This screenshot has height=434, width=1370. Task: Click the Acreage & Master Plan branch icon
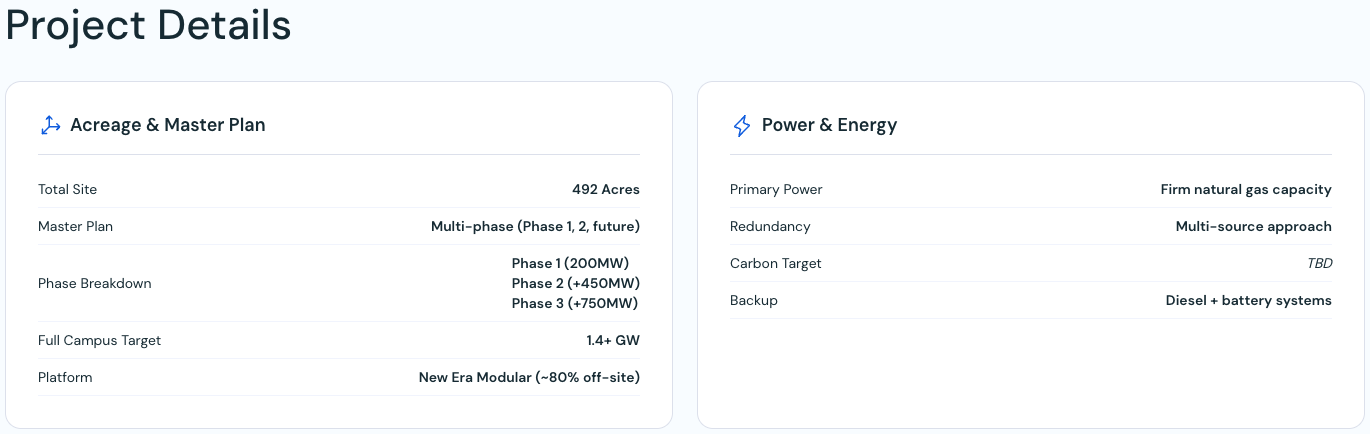(50, 125)
